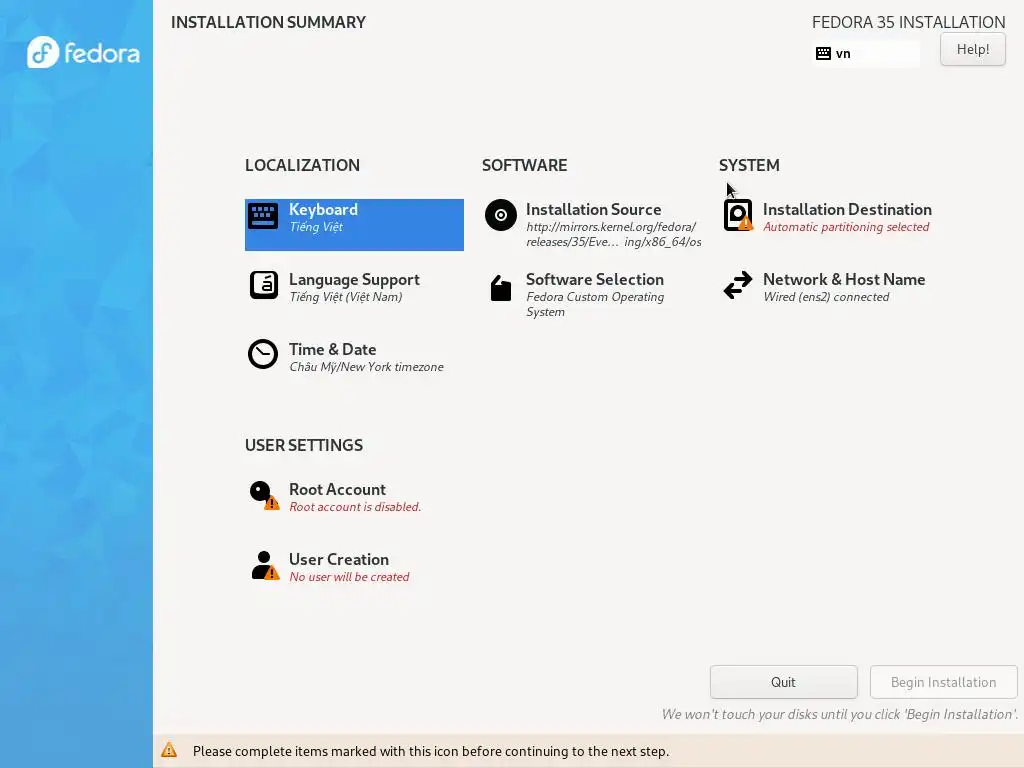
Task: Click the Root Account key icon
Action: [264, 496]
